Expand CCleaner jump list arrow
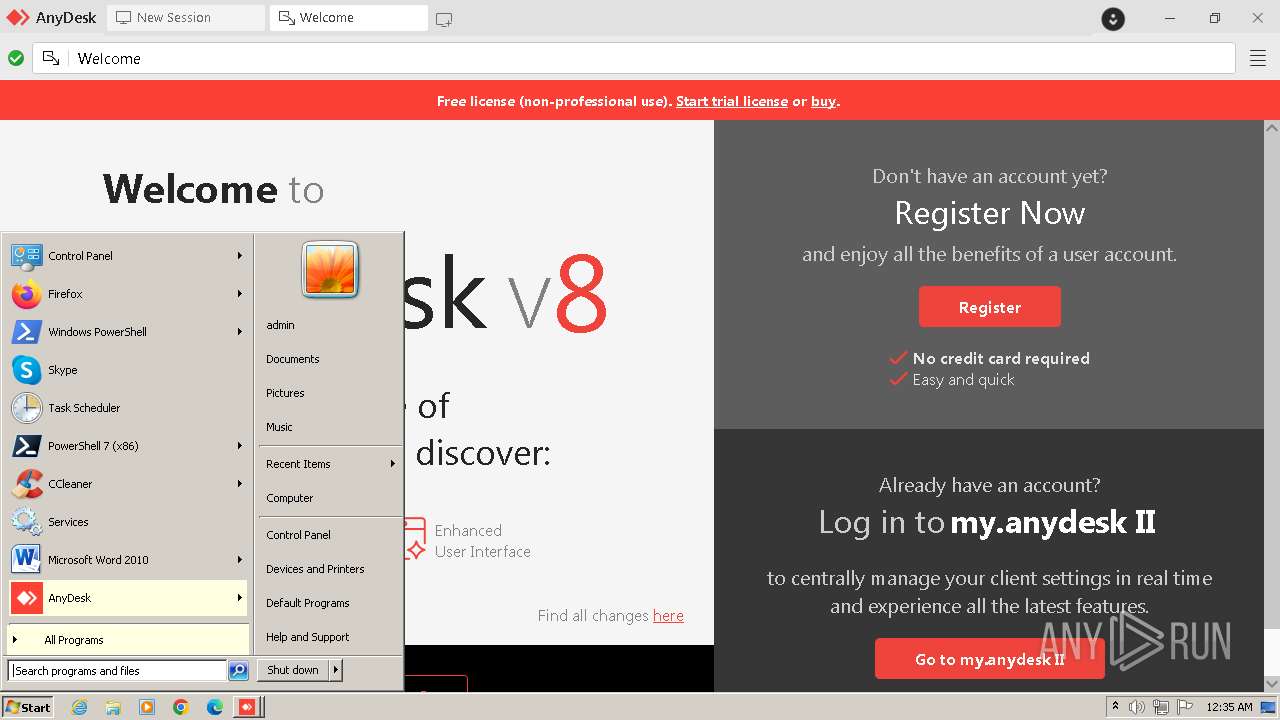1280x720 pixels. tap(240, 484)
